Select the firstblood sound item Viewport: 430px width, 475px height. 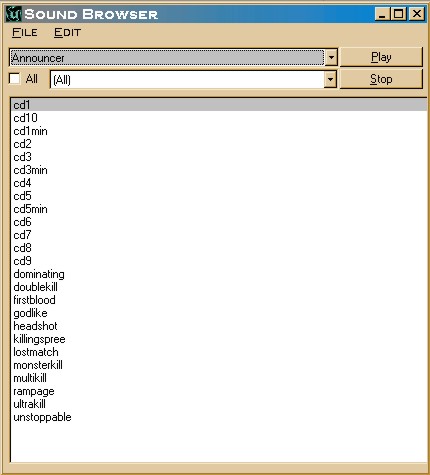click(x=34, y=300)
